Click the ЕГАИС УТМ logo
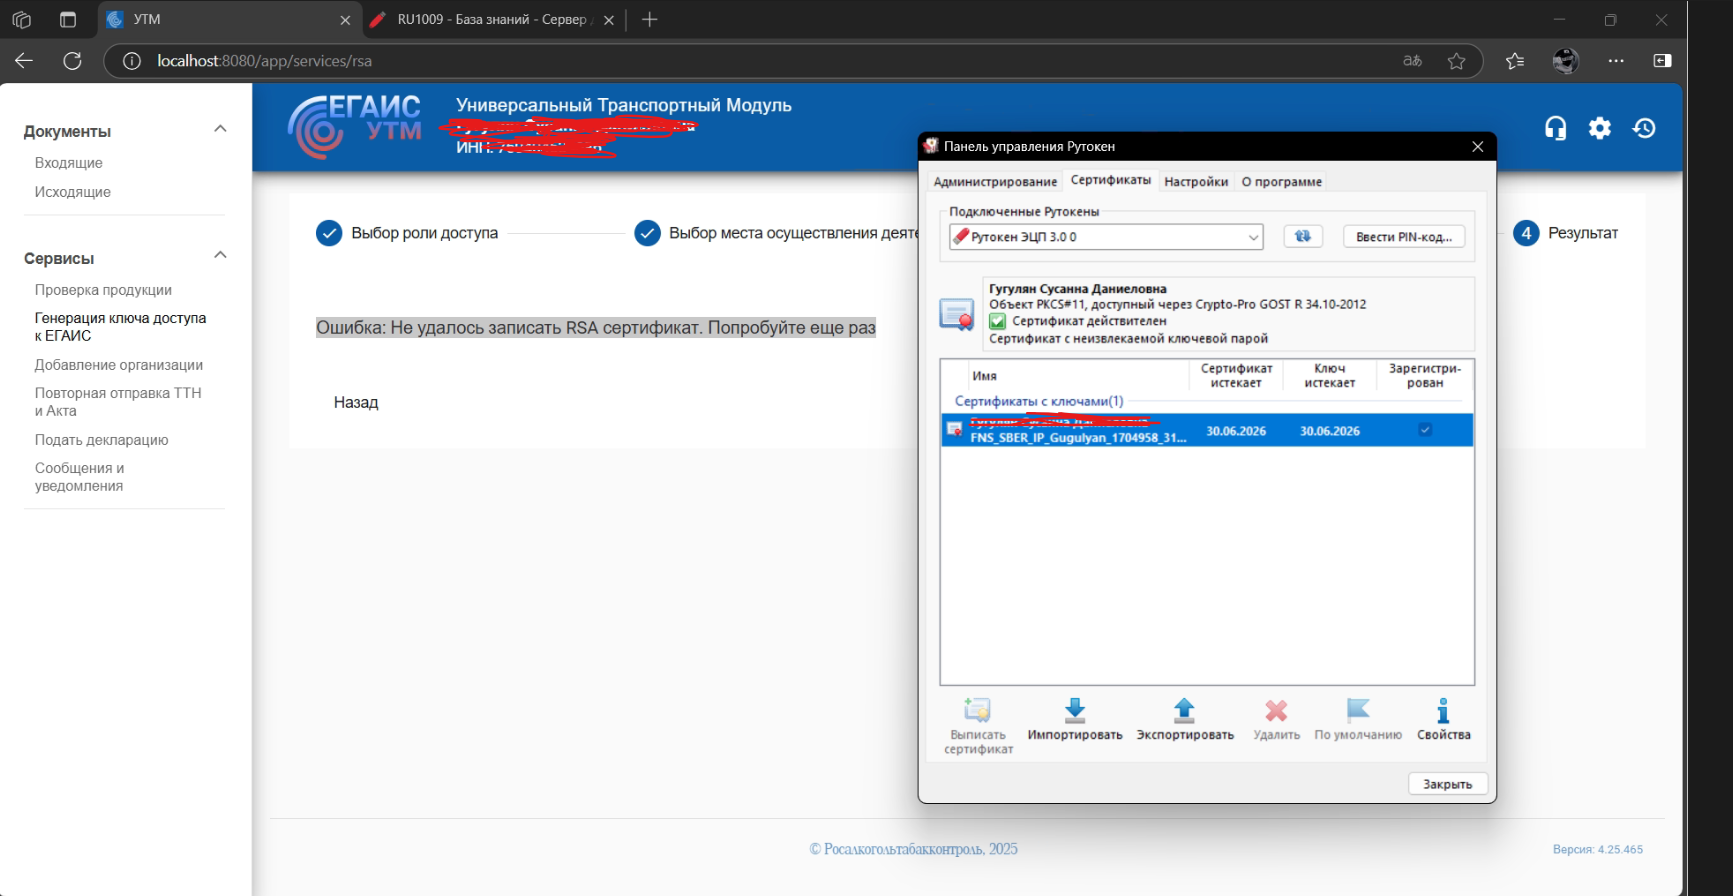 coord(355,127)
